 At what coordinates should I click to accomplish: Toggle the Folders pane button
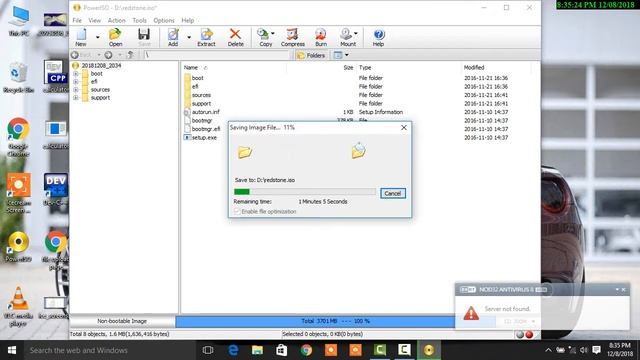311,55
